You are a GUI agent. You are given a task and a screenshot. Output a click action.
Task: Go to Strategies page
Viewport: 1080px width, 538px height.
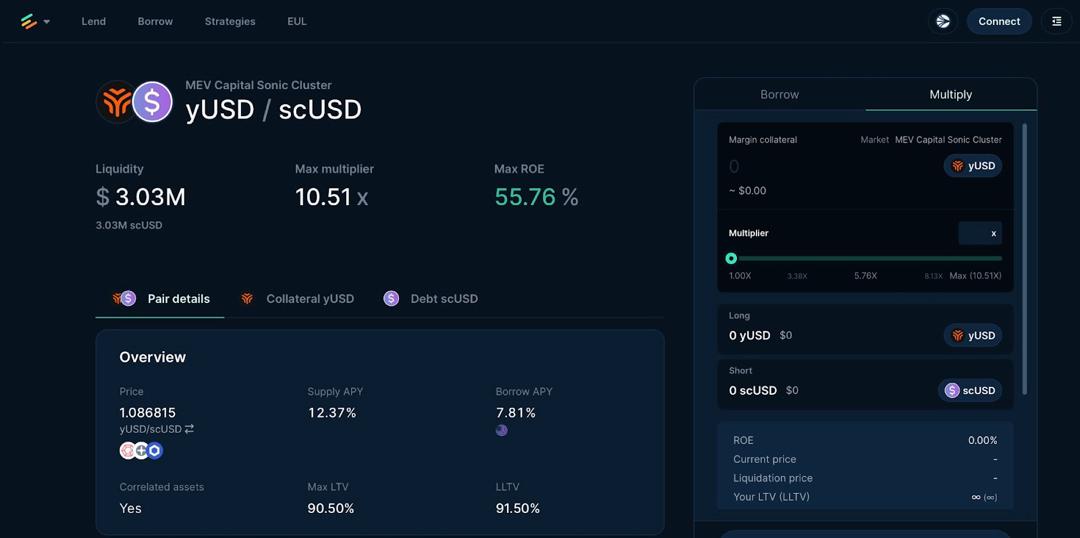point(230,21)
